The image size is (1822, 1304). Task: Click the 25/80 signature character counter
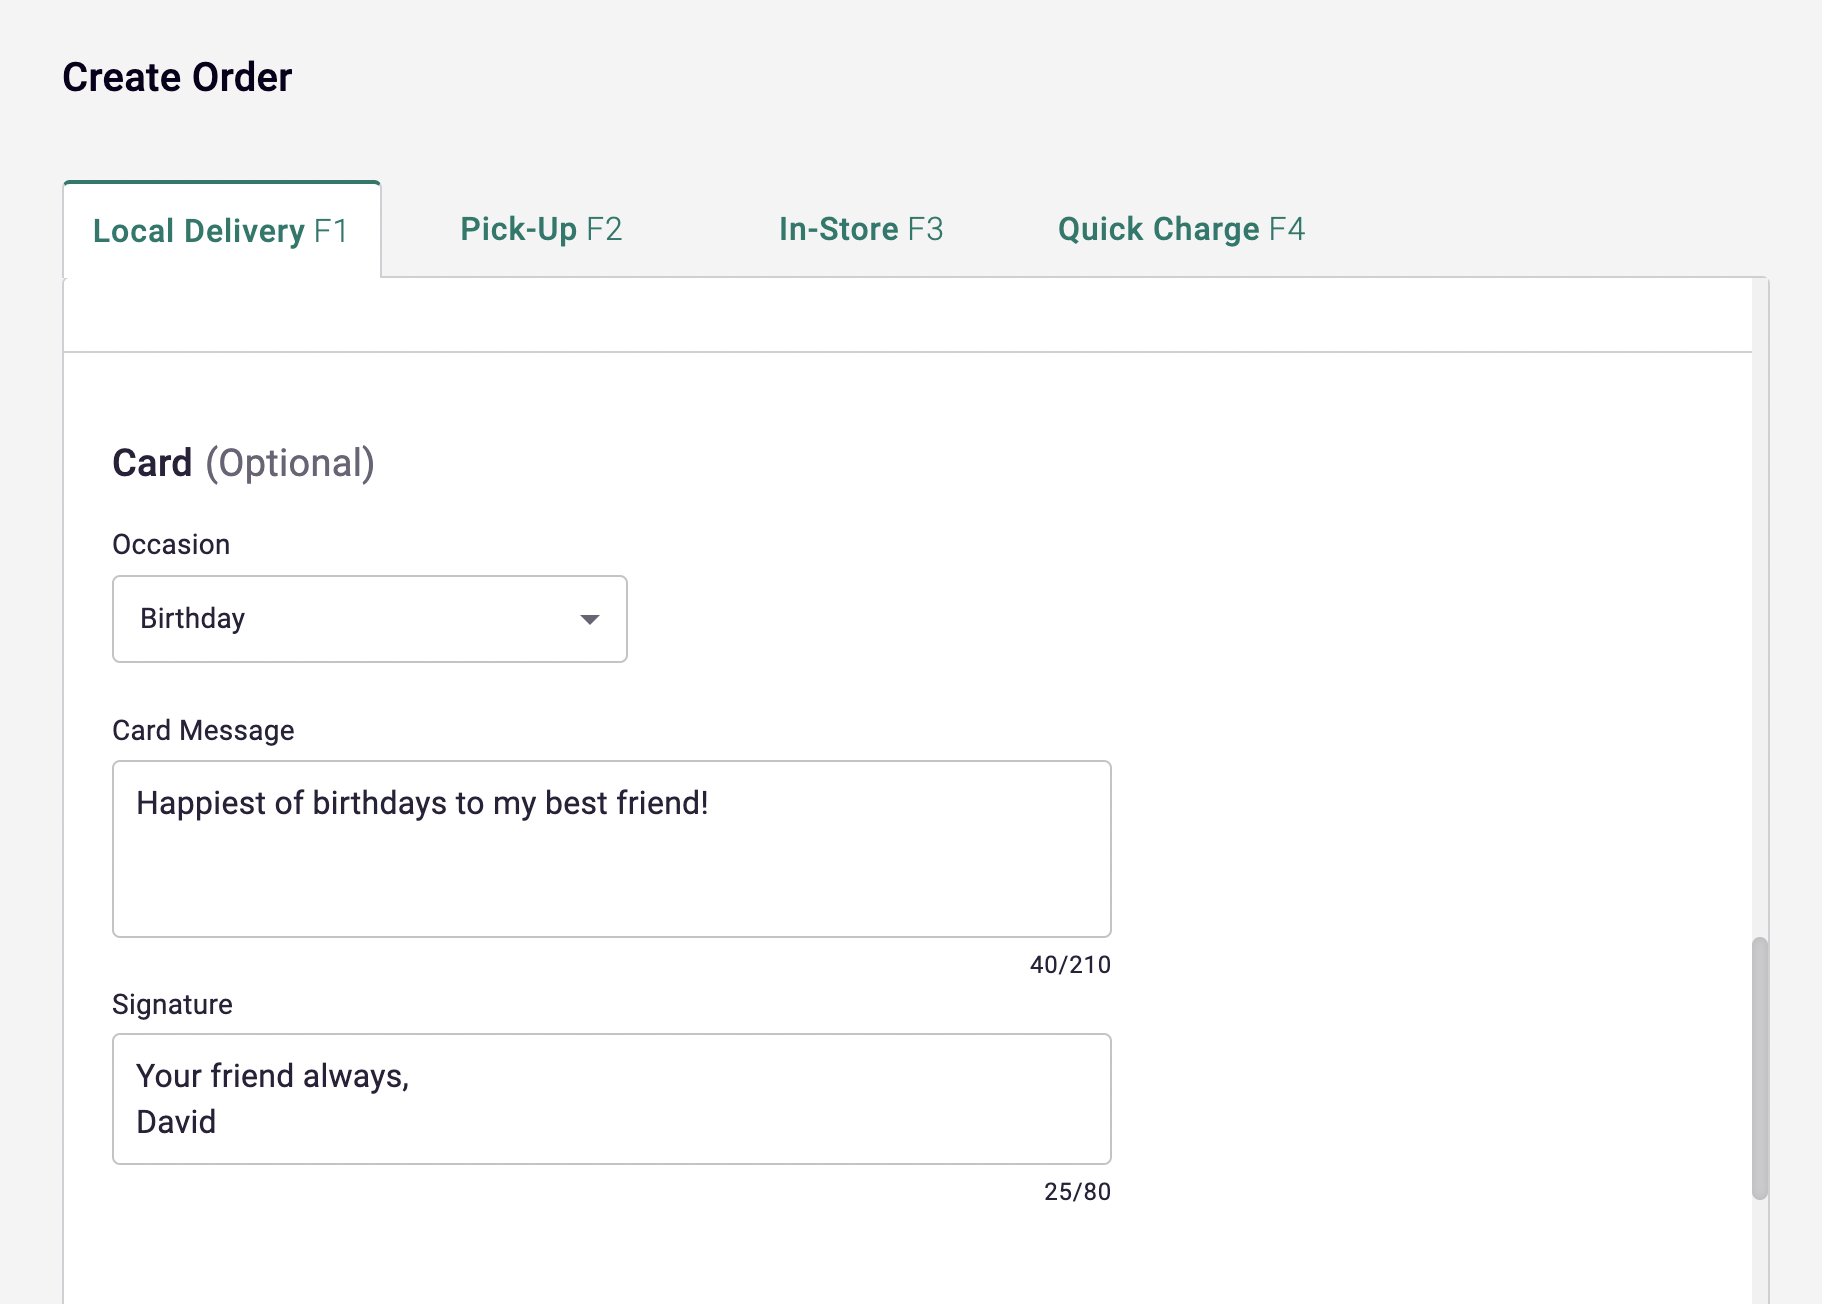tap(1077, 1192)
